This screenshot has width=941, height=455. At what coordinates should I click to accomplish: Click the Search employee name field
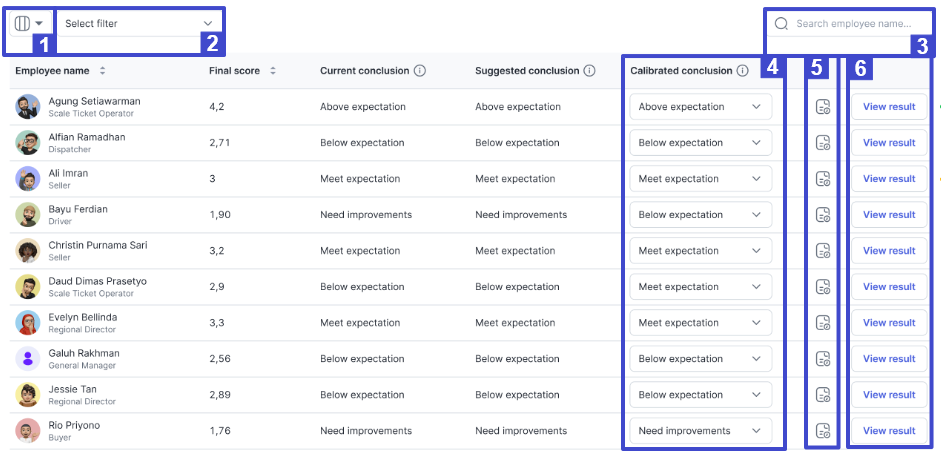[x=849, y=23]
